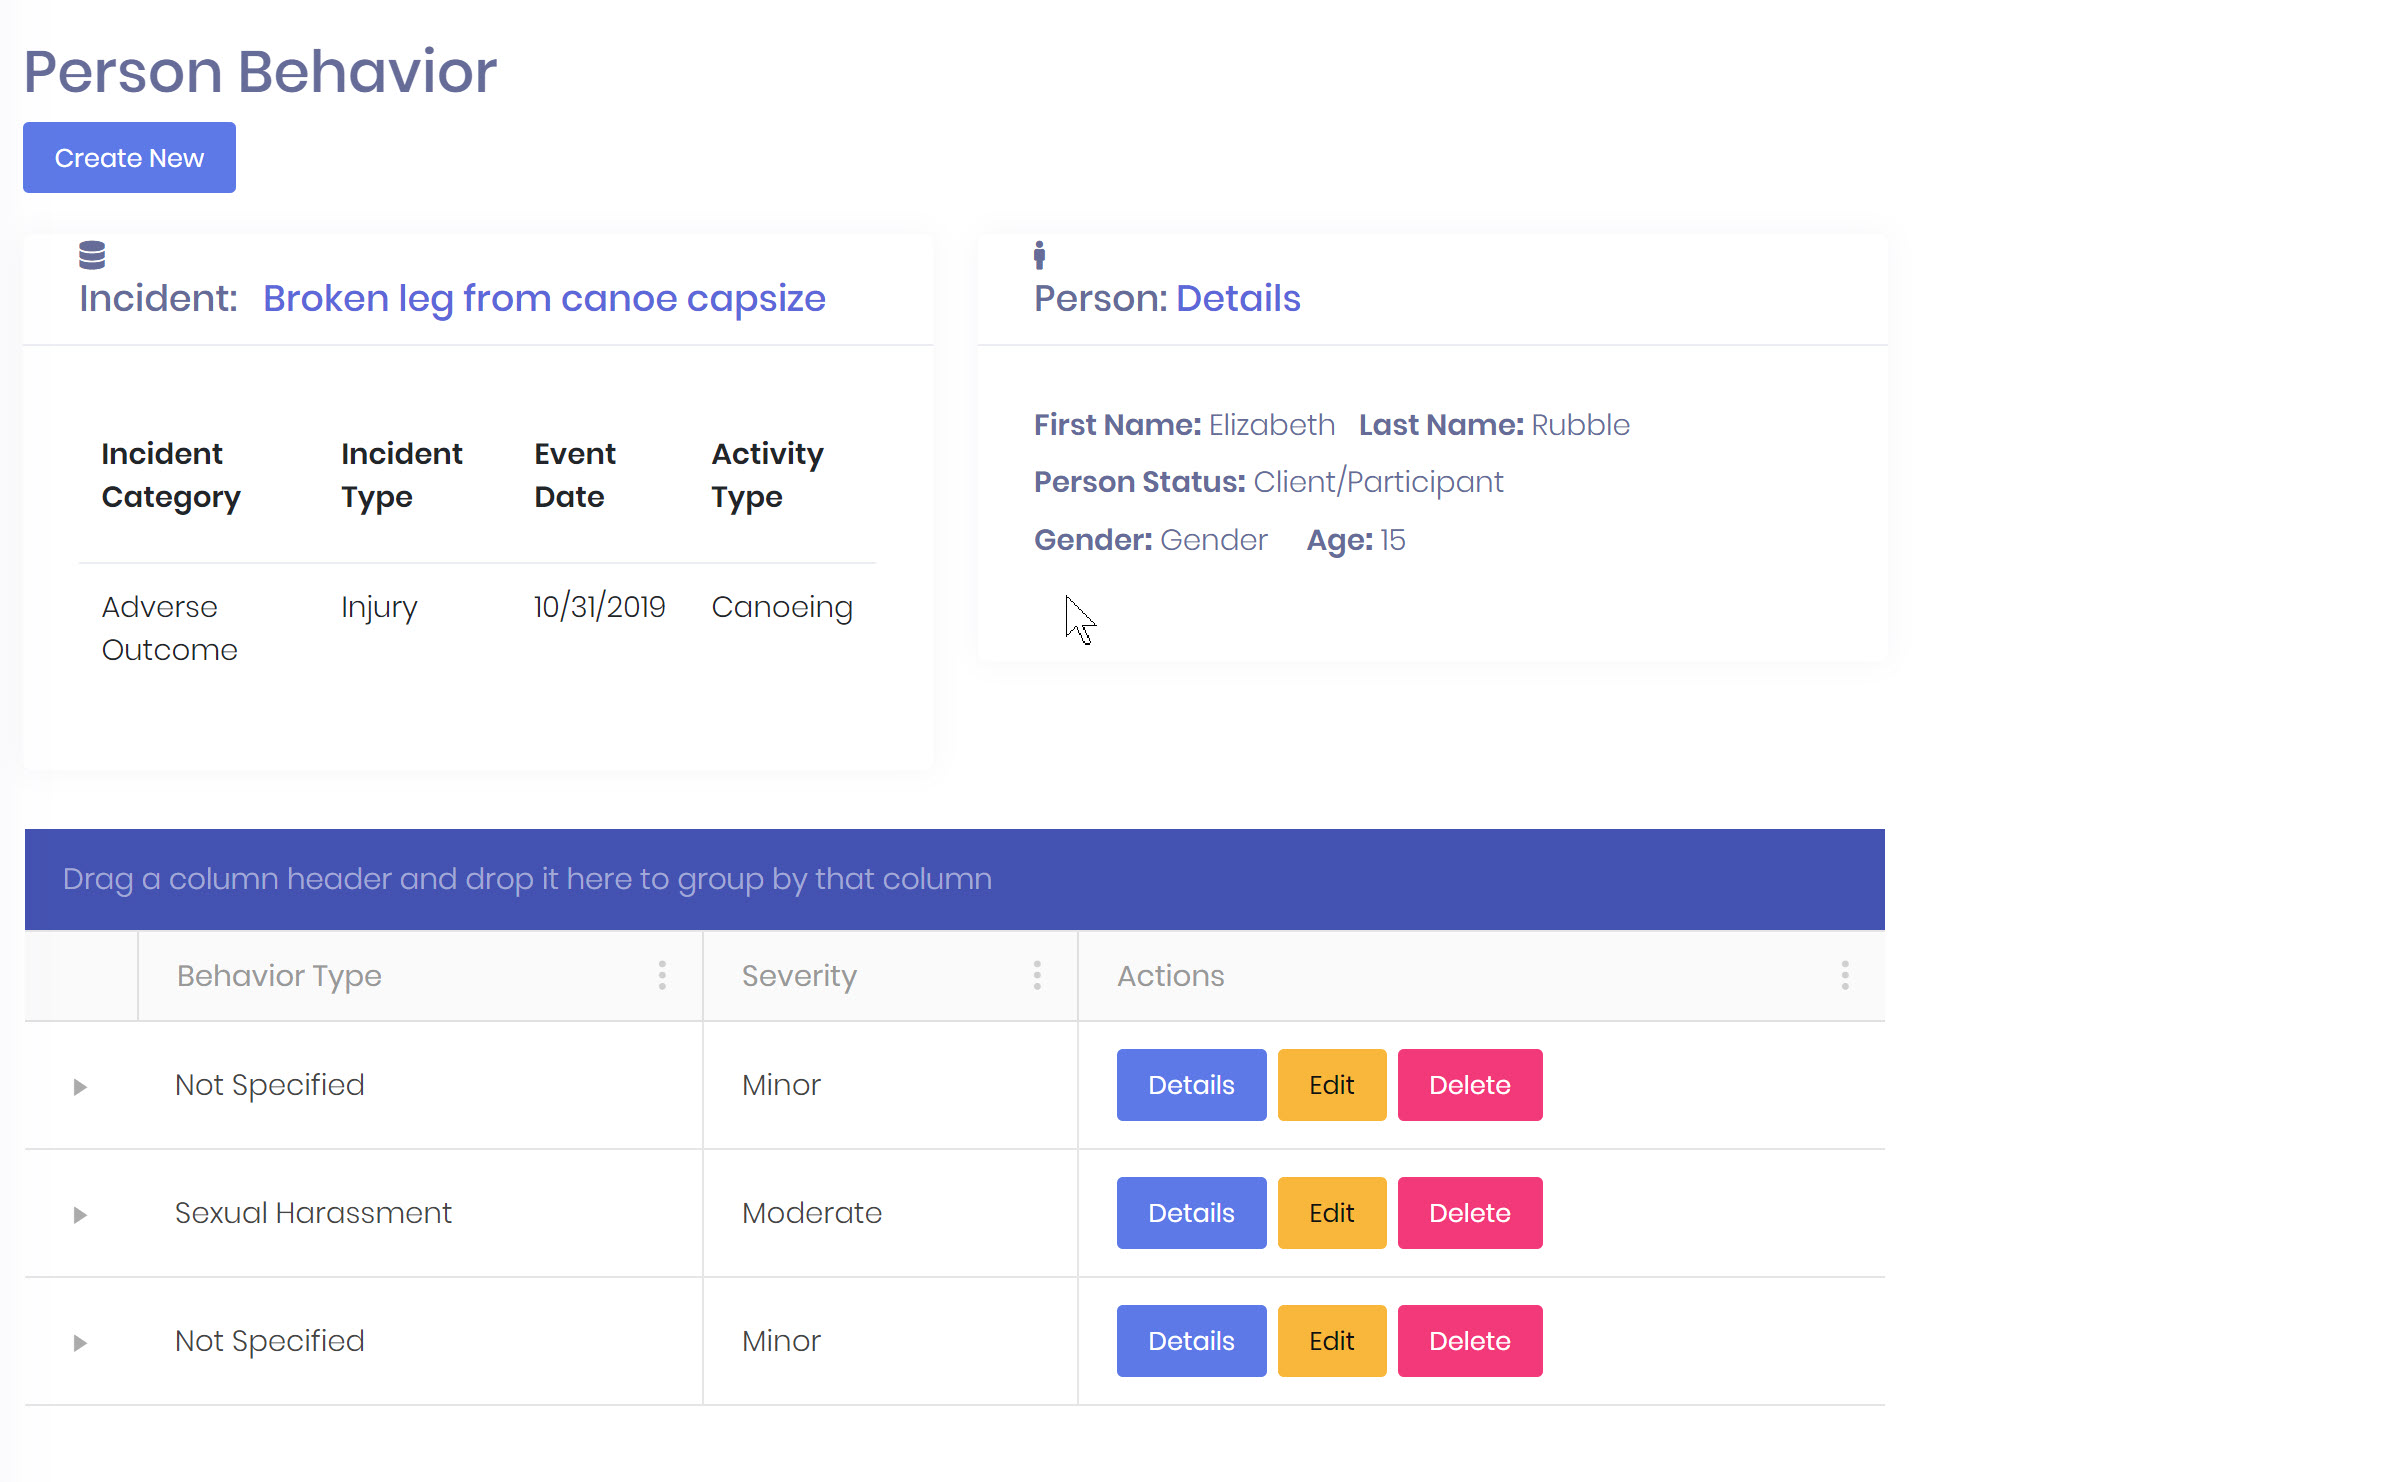Click the Client/Participant status value
This screenshot has height=1482, width=2400.
click(1378, 482)
